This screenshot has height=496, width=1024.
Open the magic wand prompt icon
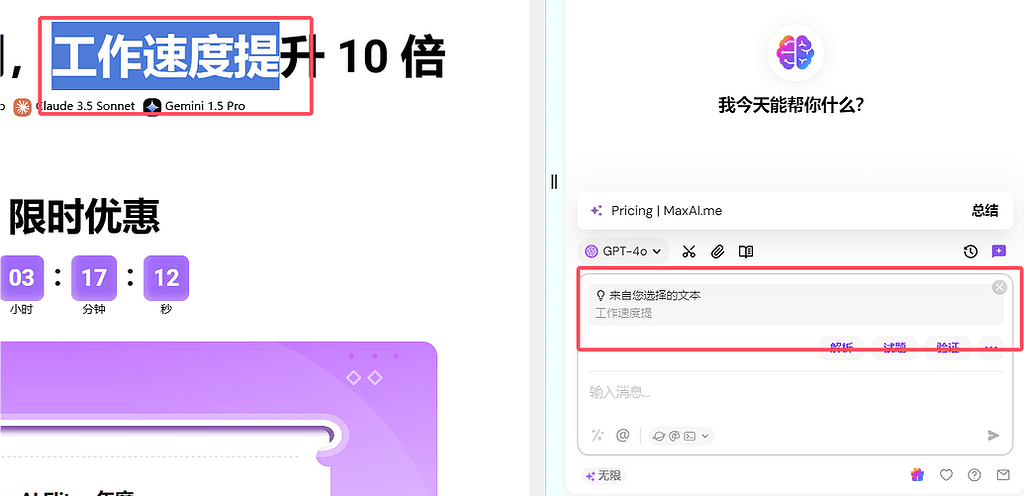coord(597,435)
